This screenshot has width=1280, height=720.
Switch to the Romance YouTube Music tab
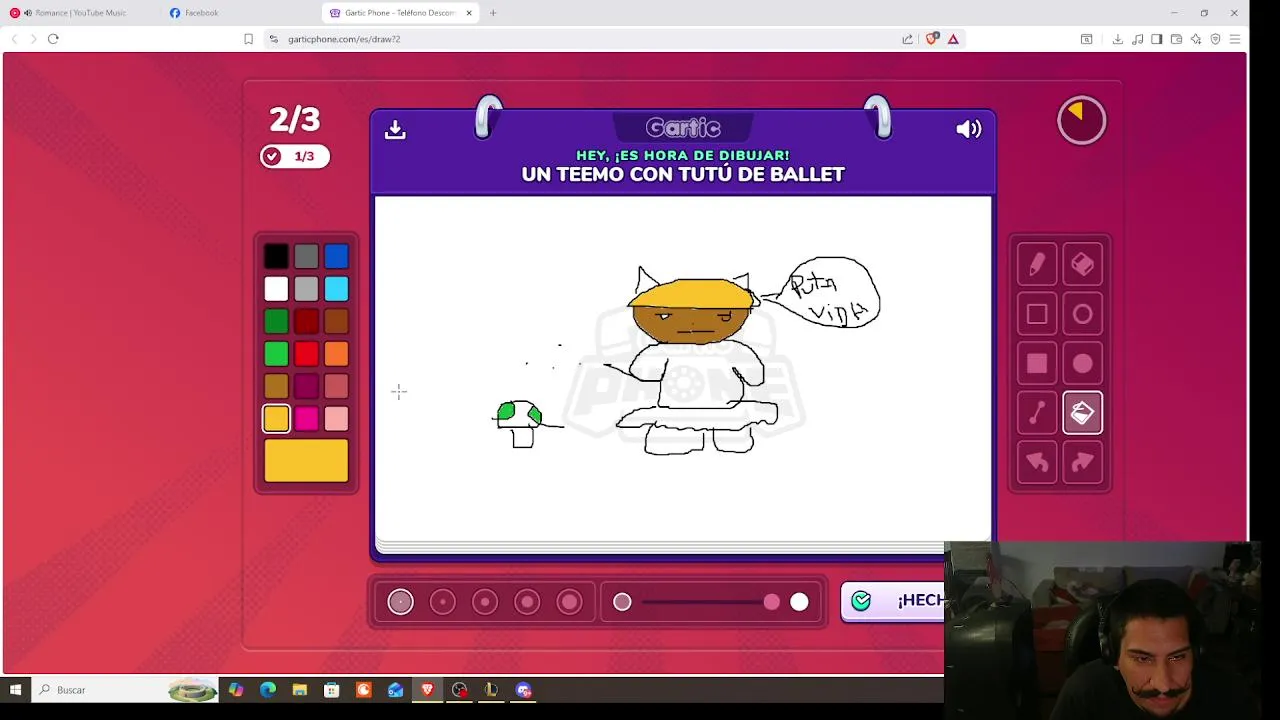[x=80, y=13]
